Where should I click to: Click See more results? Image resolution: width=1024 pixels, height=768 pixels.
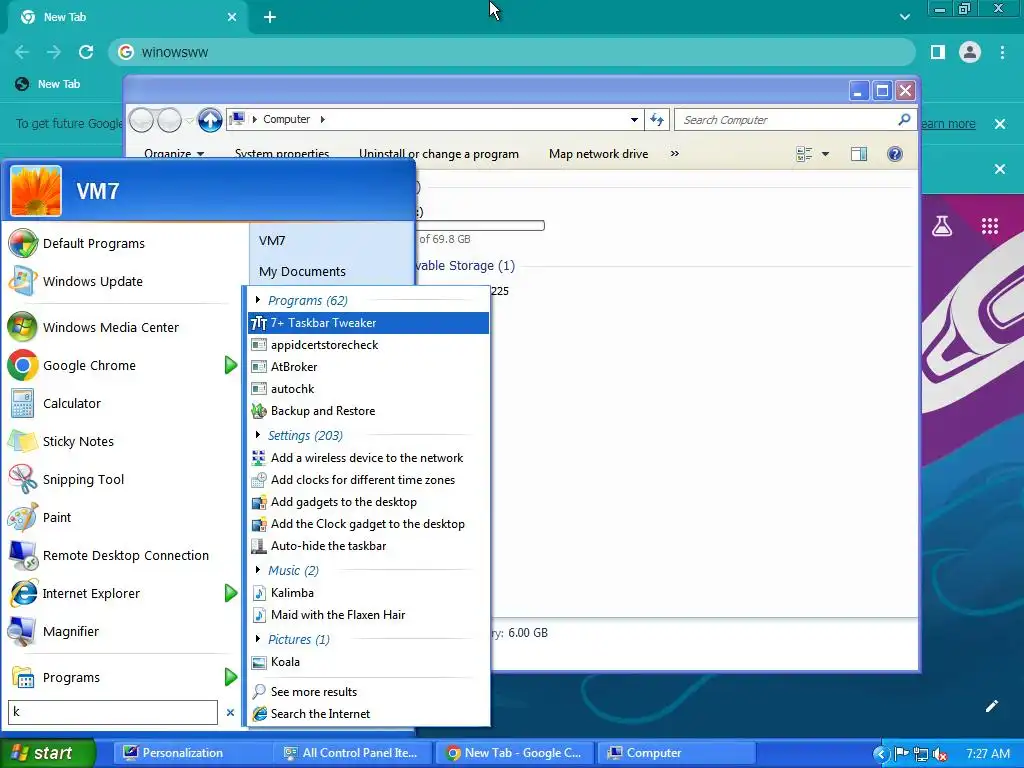(368, 692)
